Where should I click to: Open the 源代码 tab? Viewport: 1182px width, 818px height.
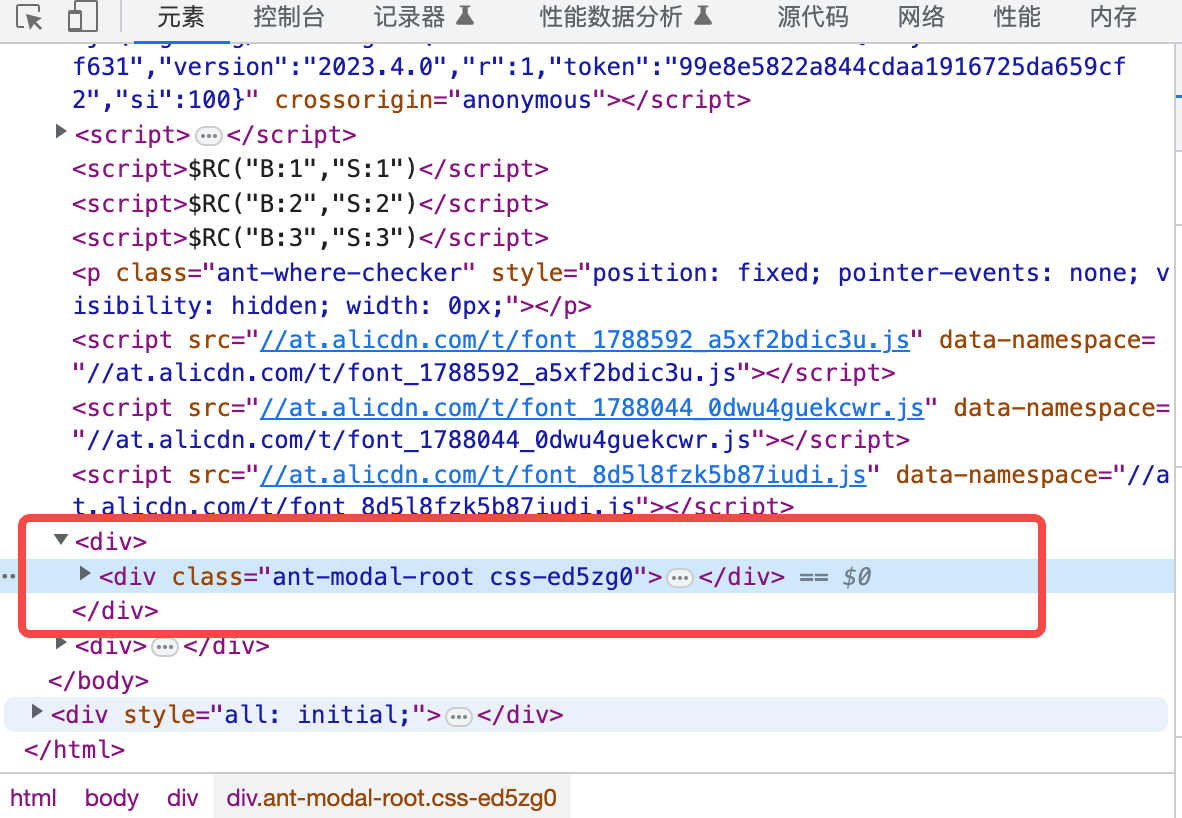(x=813, y=17)
